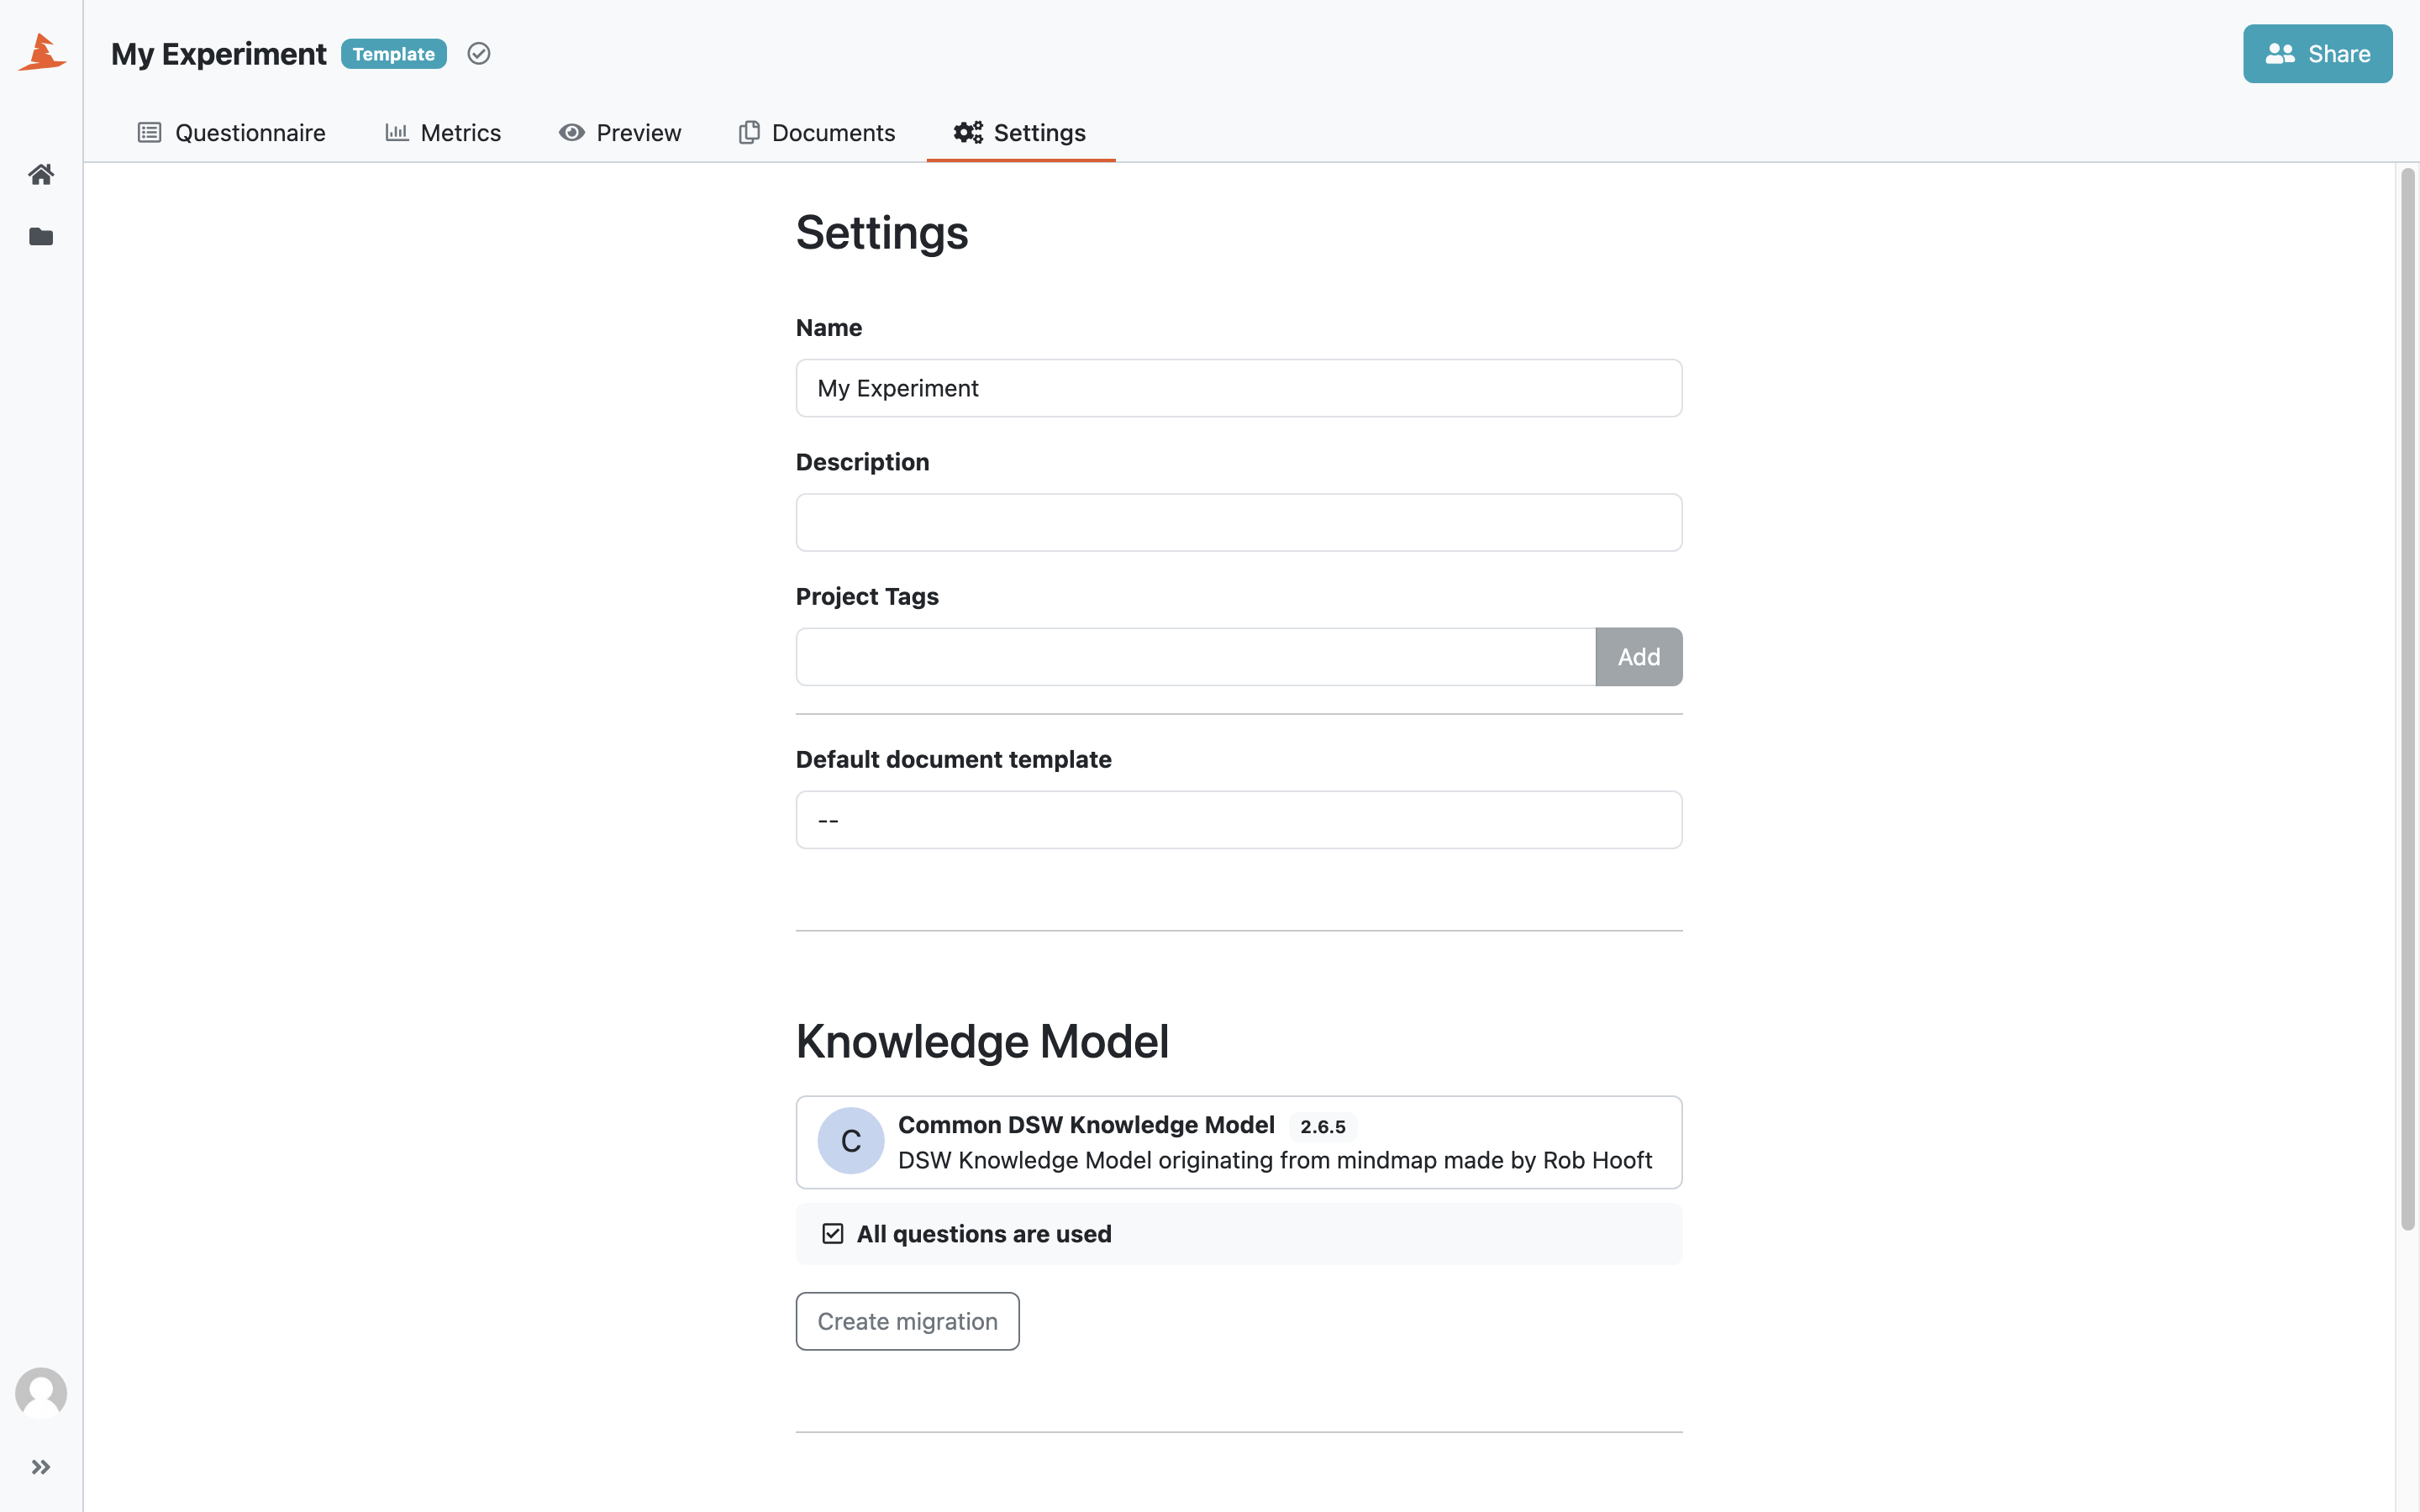Click Create migration button
The height and width of the screenshot is (1512, 2420).
coord(908,1321)
